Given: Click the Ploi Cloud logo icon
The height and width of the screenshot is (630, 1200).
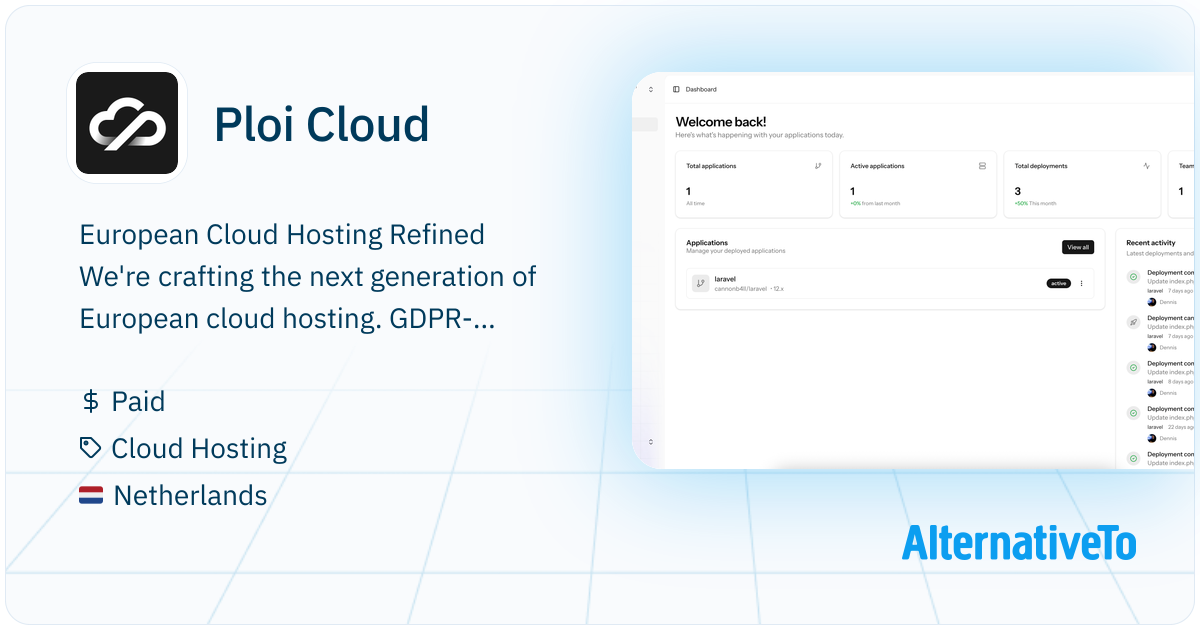Looking at the screenshot, I should pyautogui.click(x=127, y=123).
